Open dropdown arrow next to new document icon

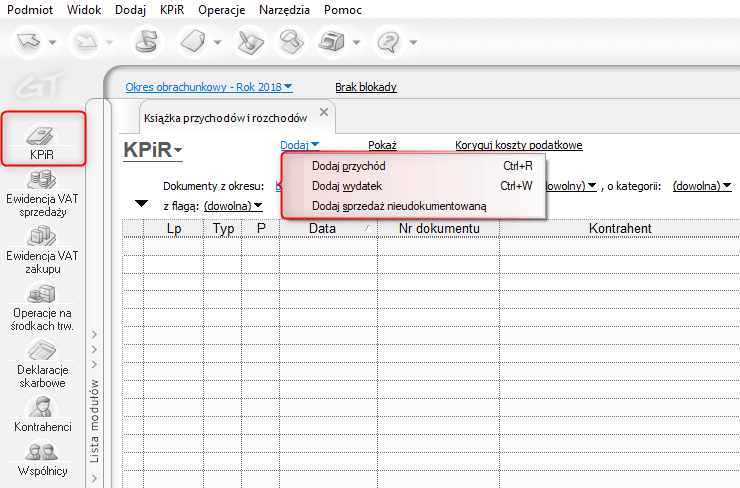tap(217, 42)
